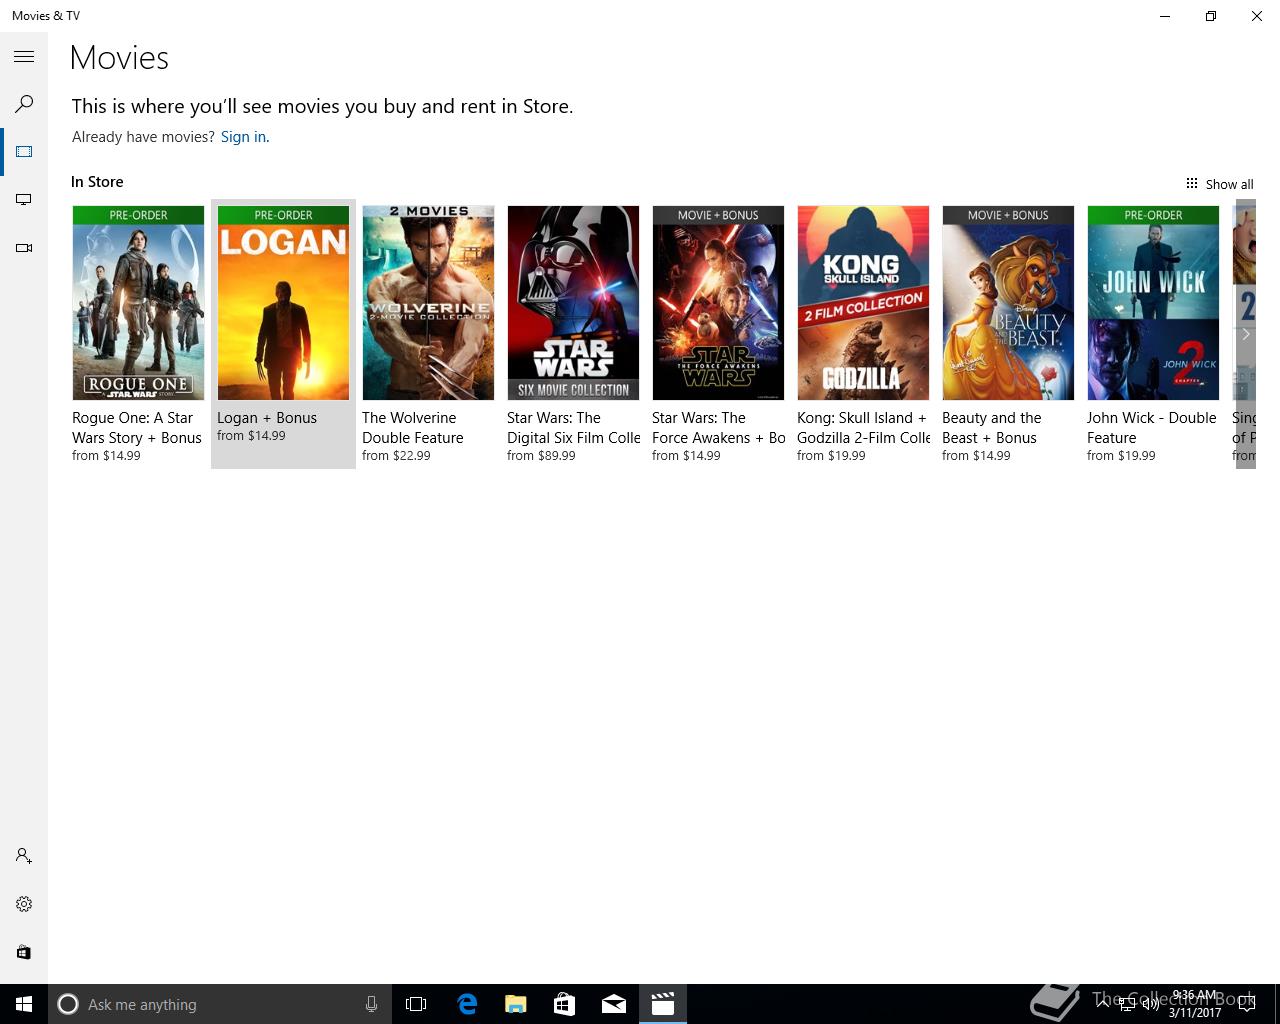Open the TV monitor sidebar icon

[24, 200]
